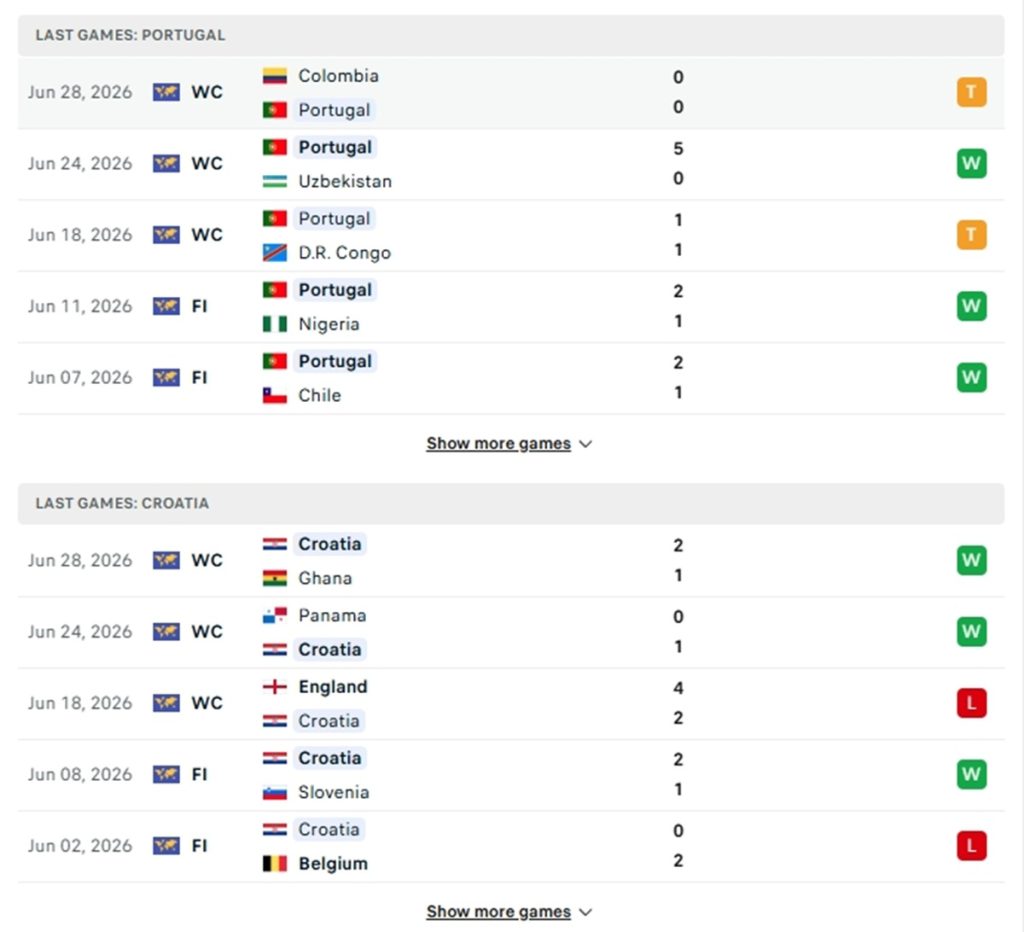Select the WC competition icon for Jun 24 Portugal match

166,163
